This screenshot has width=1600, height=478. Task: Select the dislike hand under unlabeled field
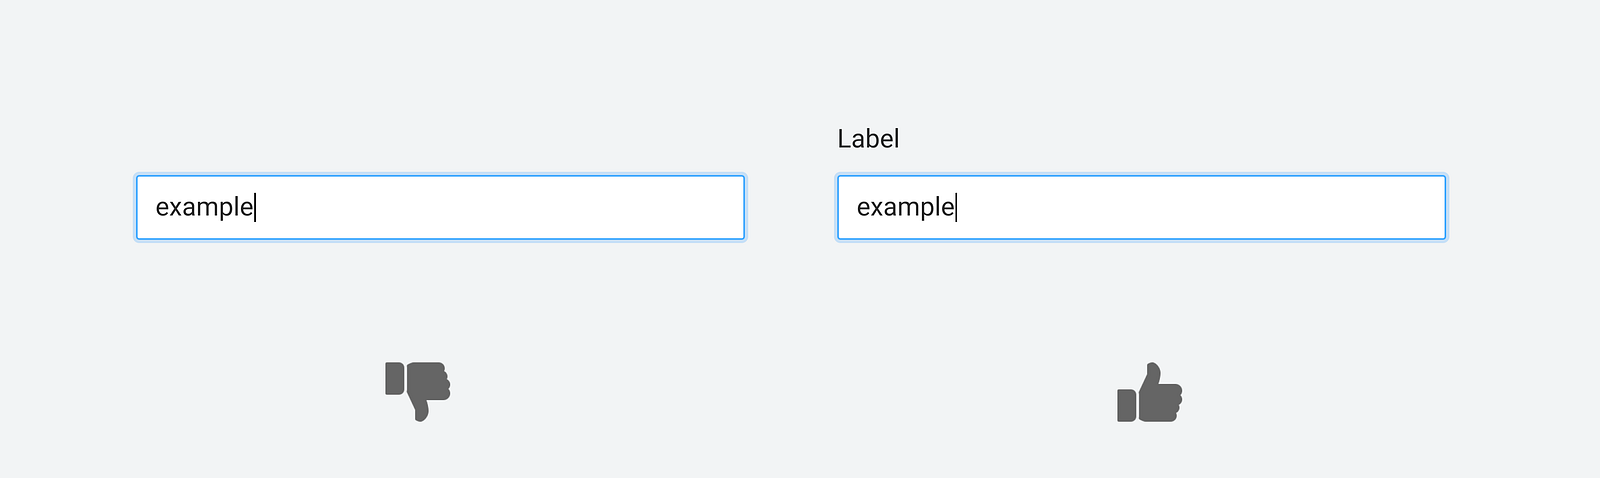(418, 389)
